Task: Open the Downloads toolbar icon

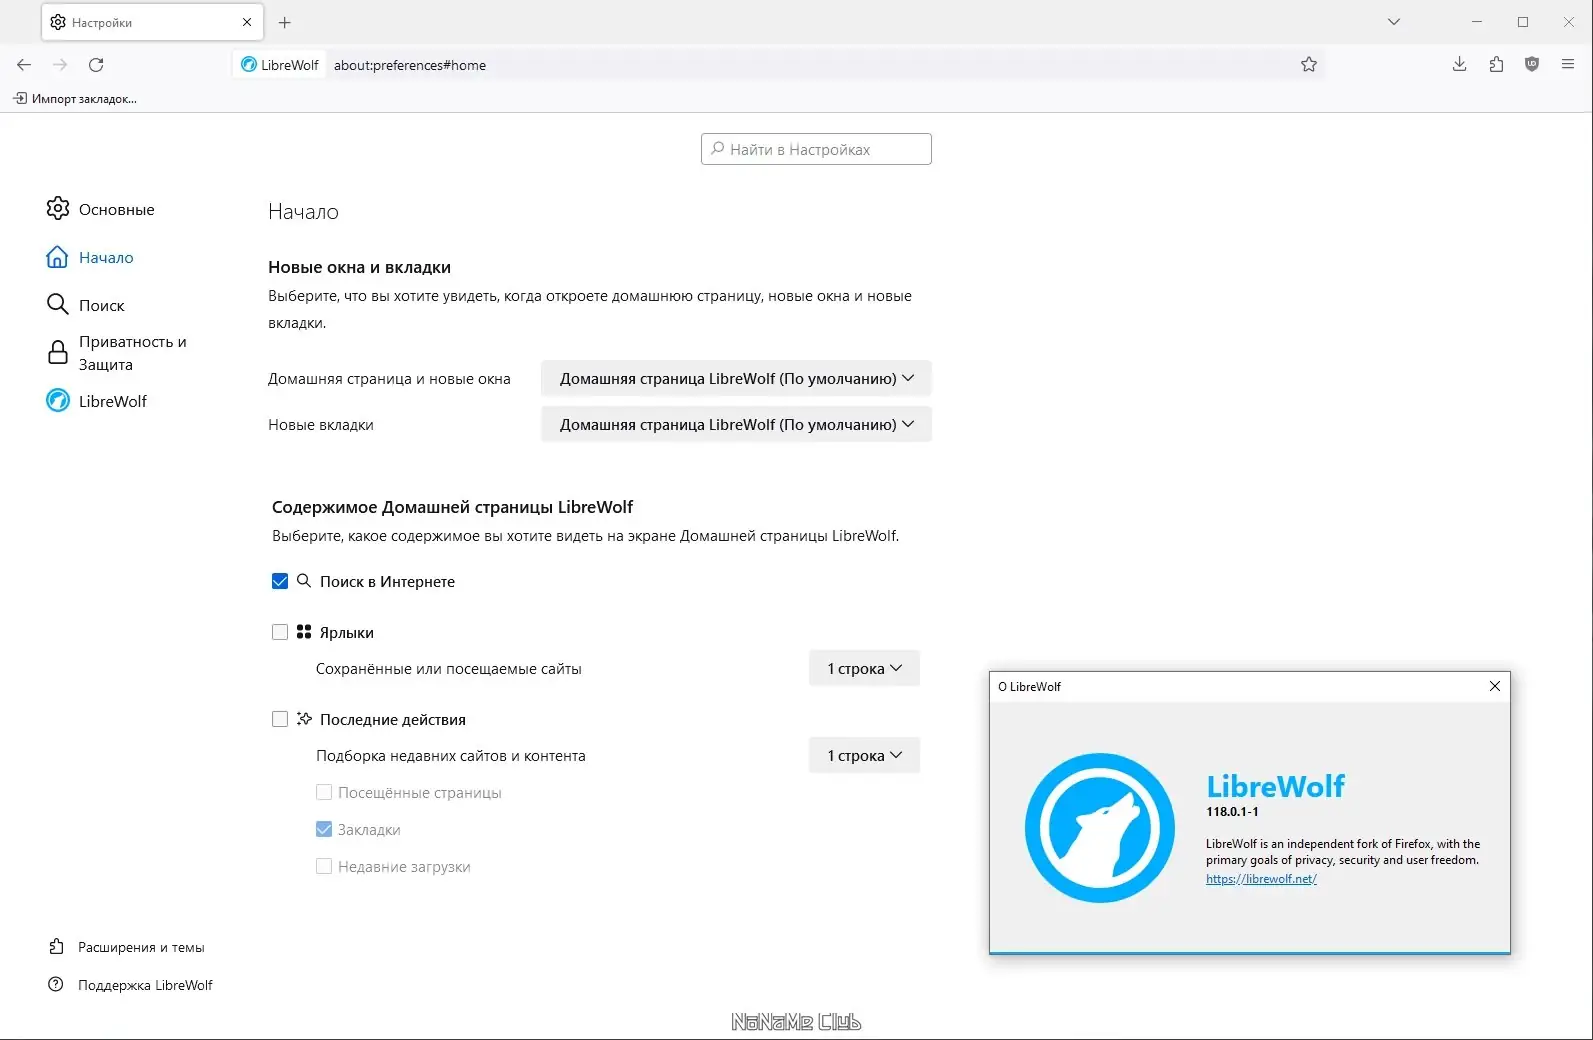Action: [1460, 65]
